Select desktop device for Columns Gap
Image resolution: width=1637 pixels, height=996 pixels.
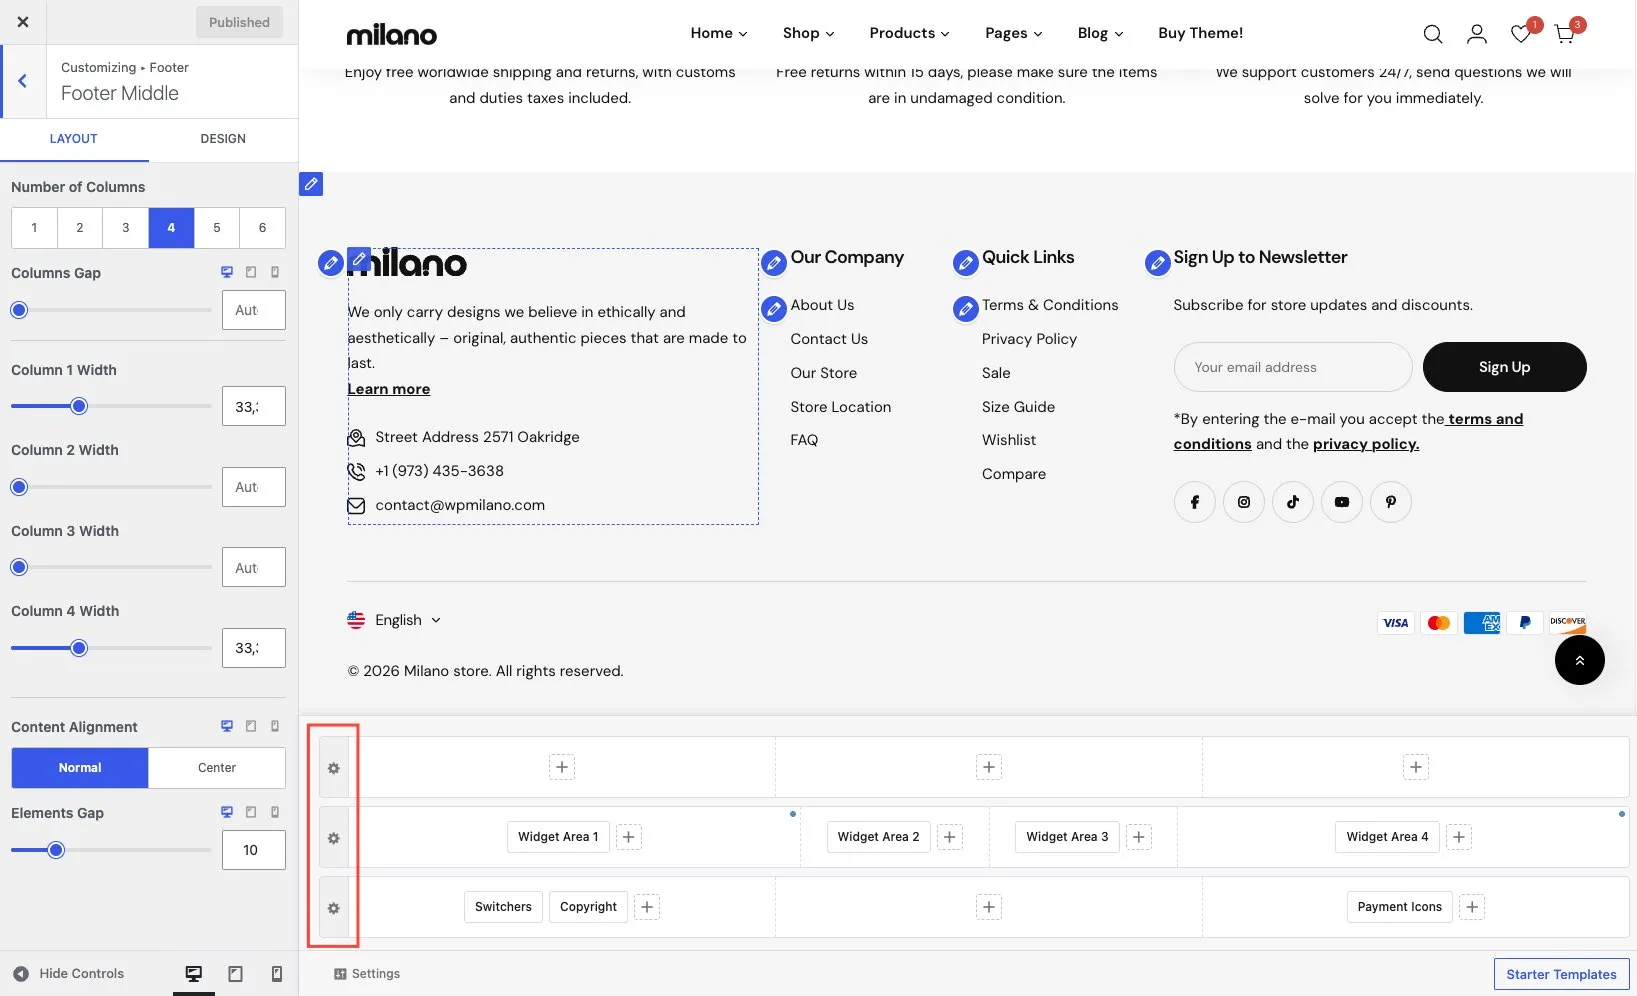[227, 272]
